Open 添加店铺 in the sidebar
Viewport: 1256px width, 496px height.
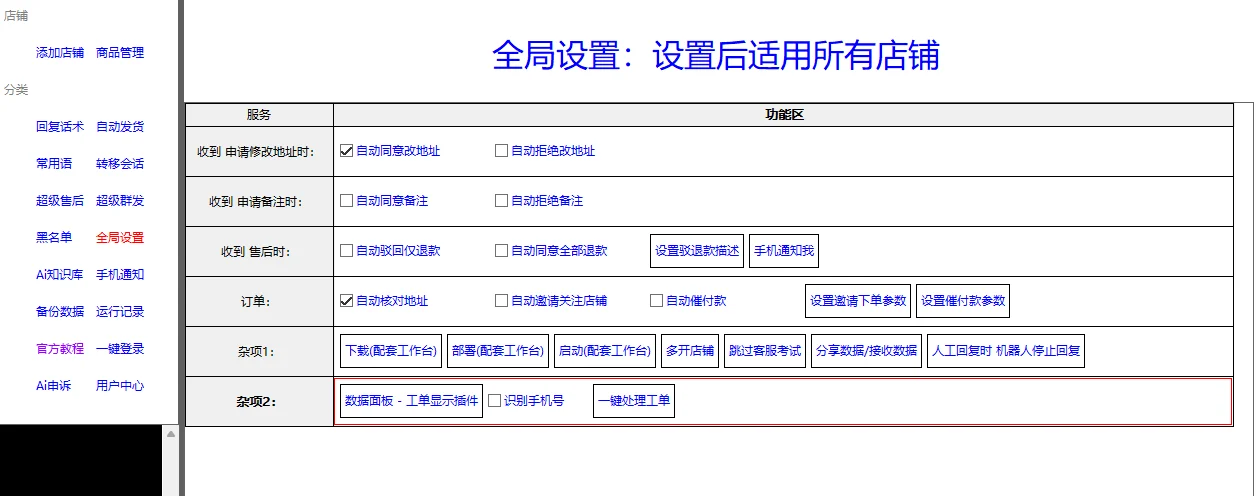click(60, 53)
